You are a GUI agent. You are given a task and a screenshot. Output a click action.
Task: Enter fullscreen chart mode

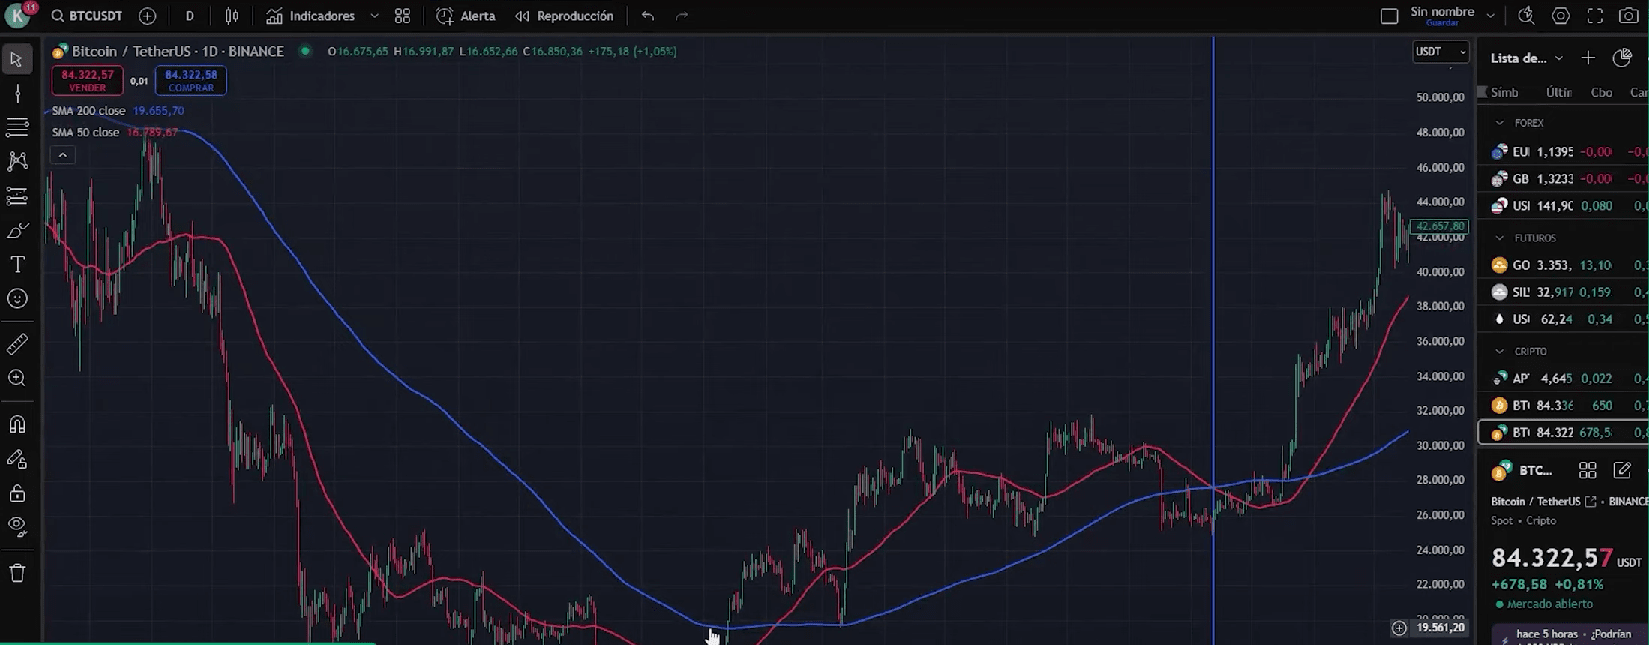click(1595, 16)
